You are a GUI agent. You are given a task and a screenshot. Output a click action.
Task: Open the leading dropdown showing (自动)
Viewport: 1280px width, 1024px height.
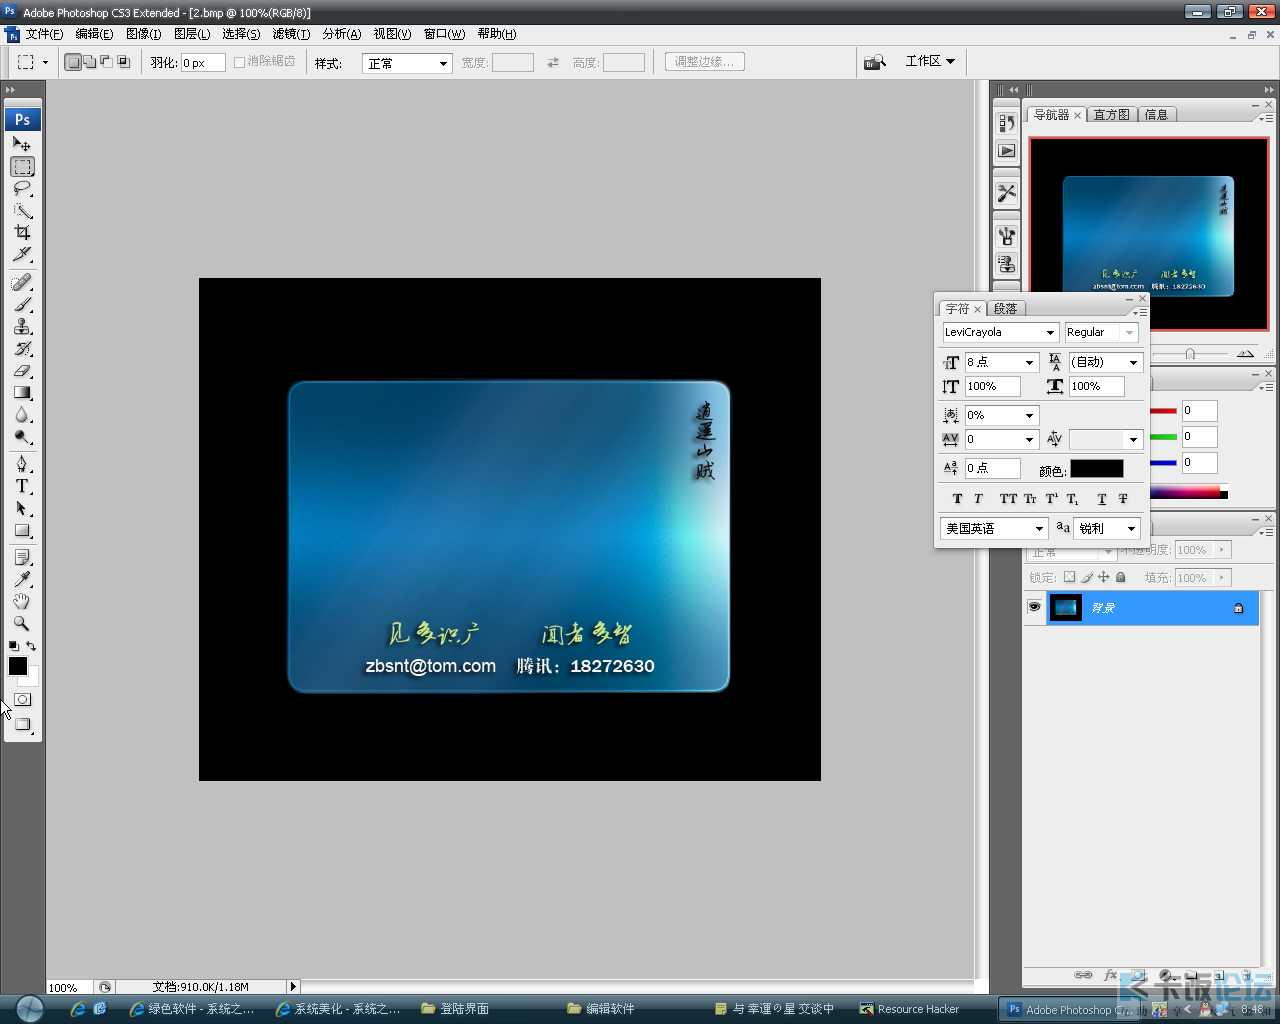(1133, 362)
